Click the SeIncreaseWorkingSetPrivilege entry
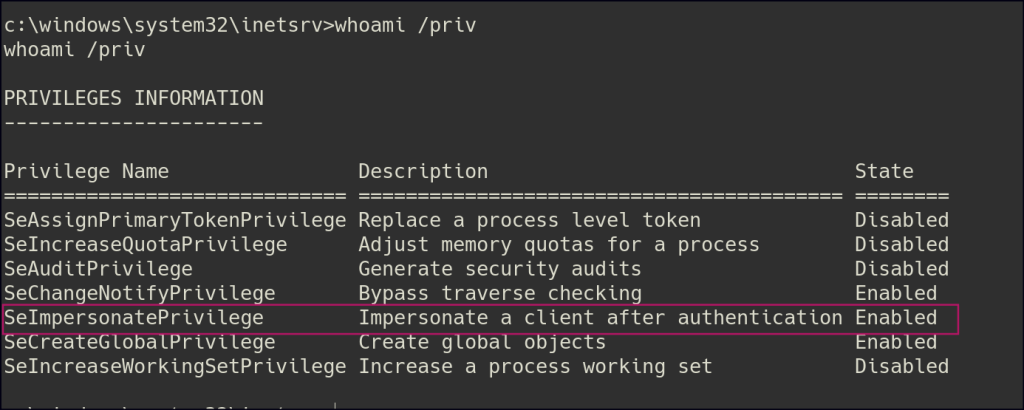The height and width of the screenshot is (410, 1024). pyautogui.click(x=175, y=367)
